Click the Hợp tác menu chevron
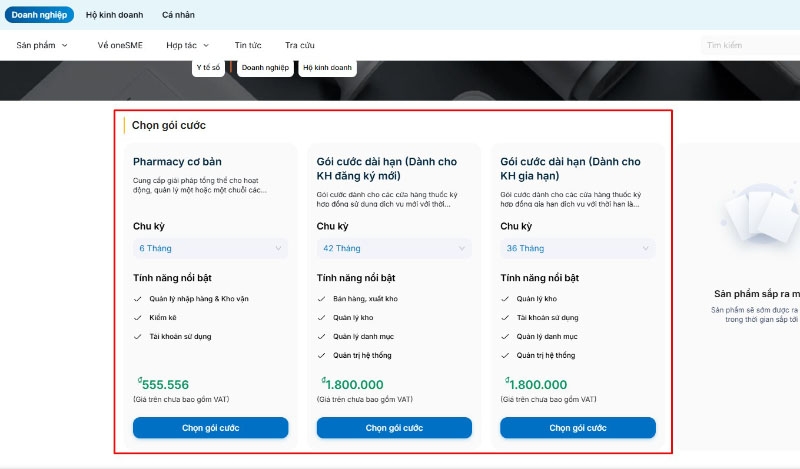 (x=206, y=45)
